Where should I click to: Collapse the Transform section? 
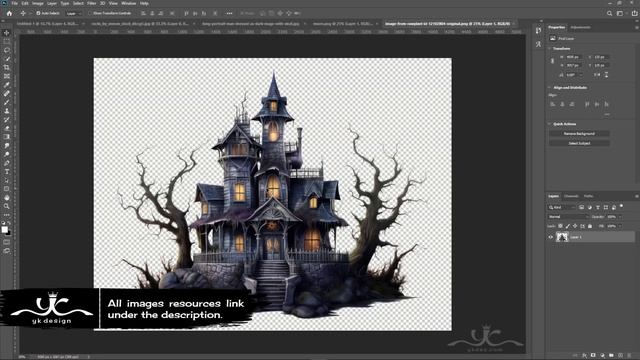coord(549,49)
